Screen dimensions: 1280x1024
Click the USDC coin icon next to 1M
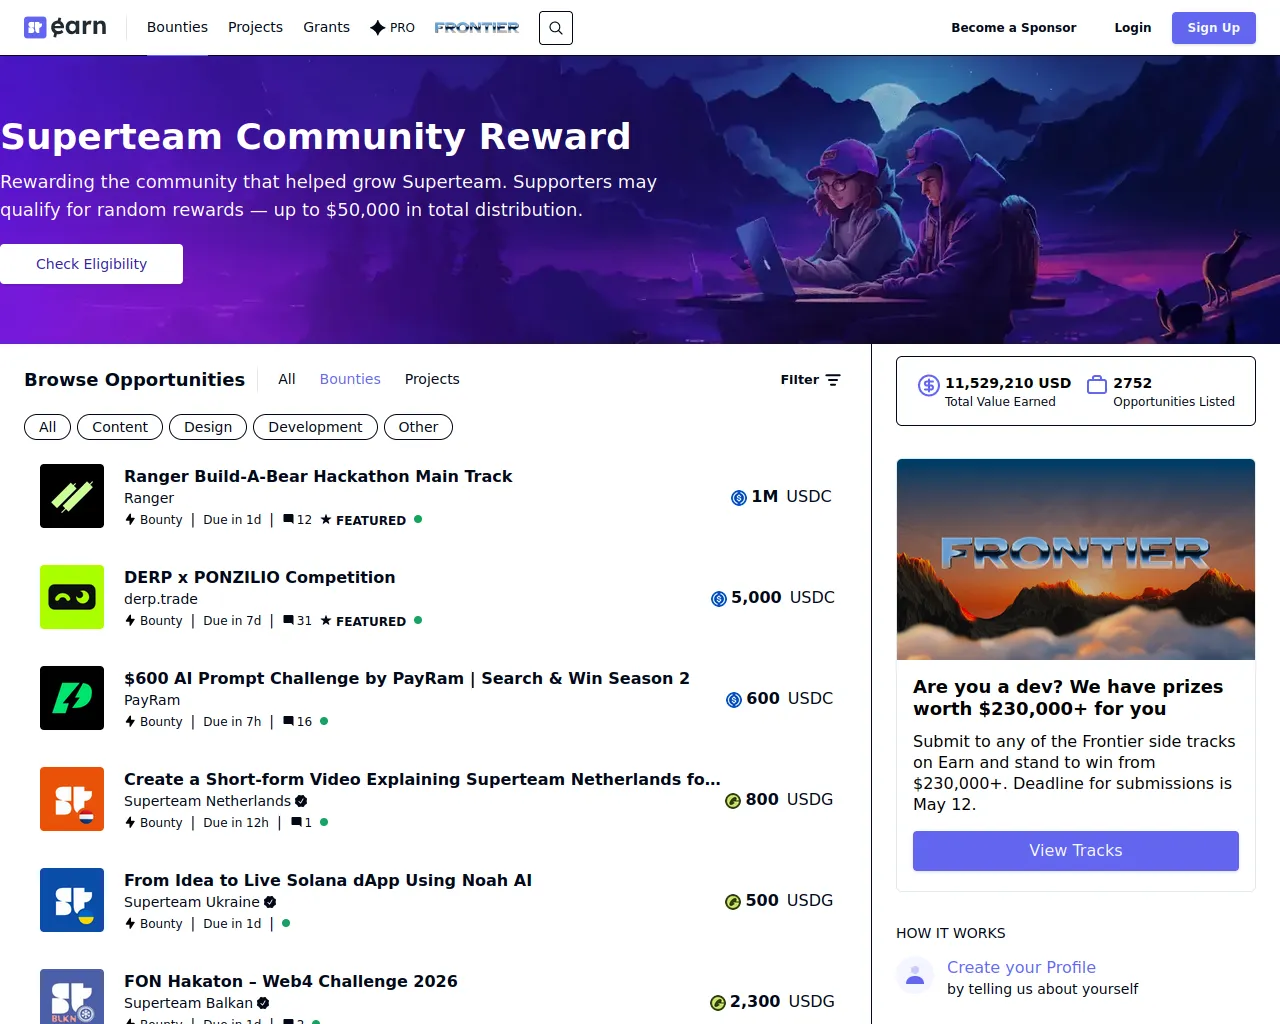[739, 498]
